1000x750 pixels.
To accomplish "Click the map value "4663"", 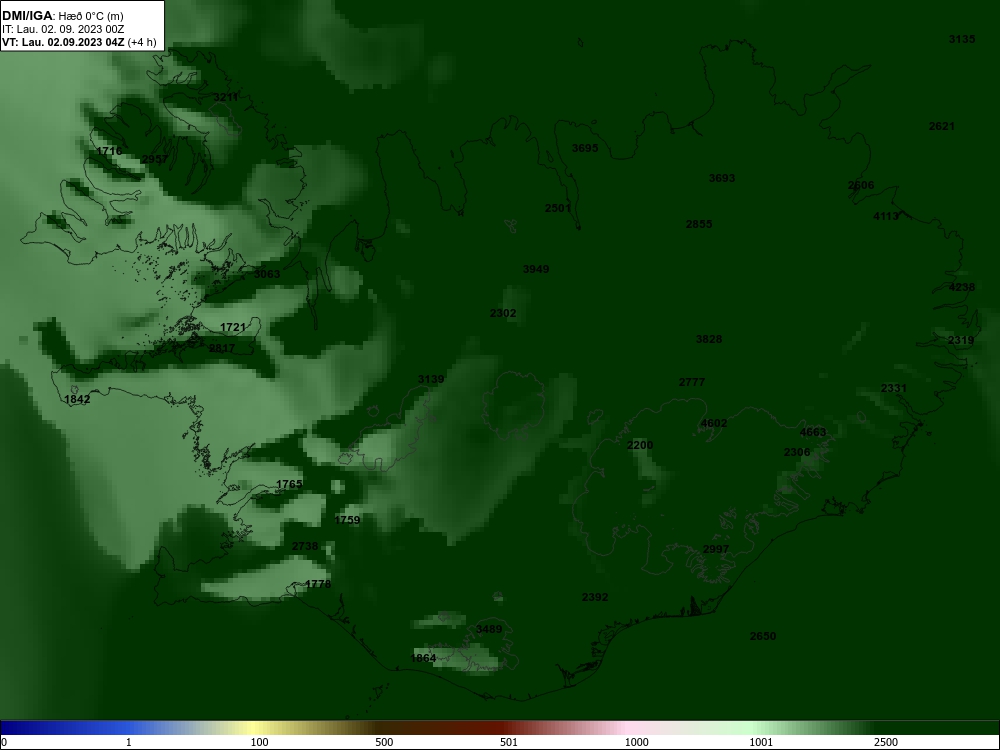I will click(813, 432).
